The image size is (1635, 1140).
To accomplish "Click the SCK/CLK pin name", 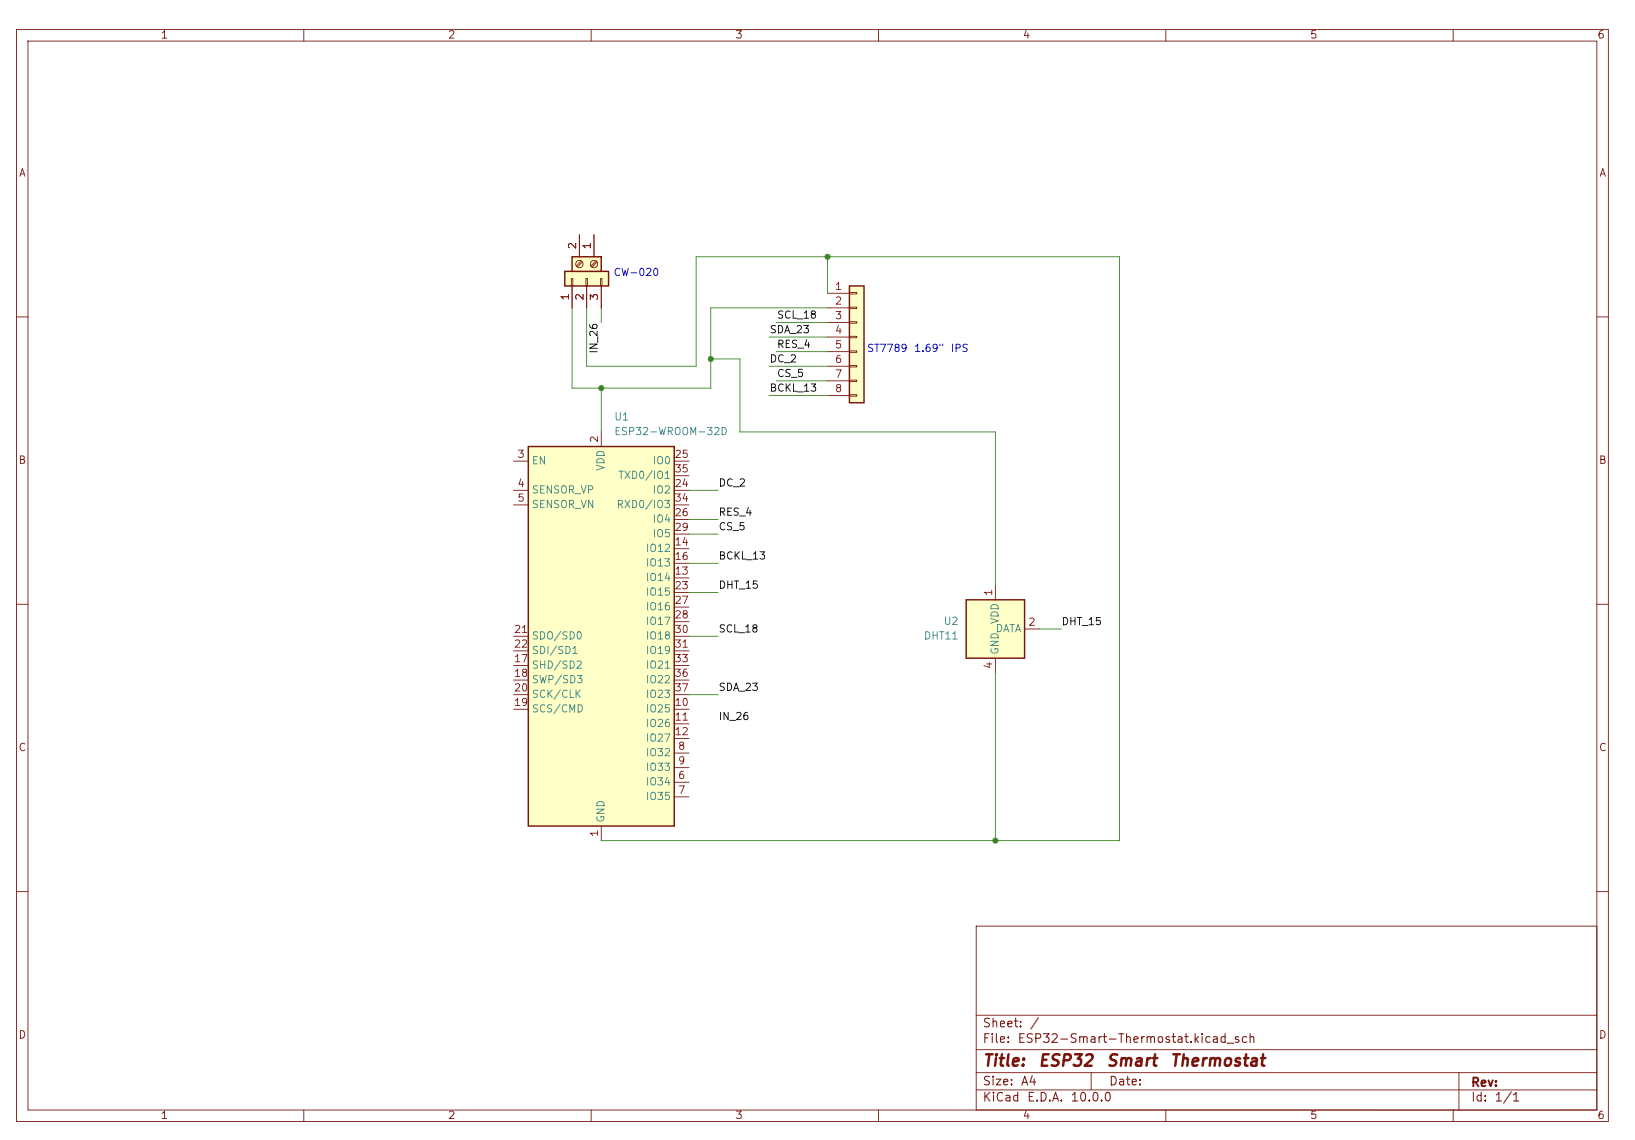I will [x=557, y=694].
